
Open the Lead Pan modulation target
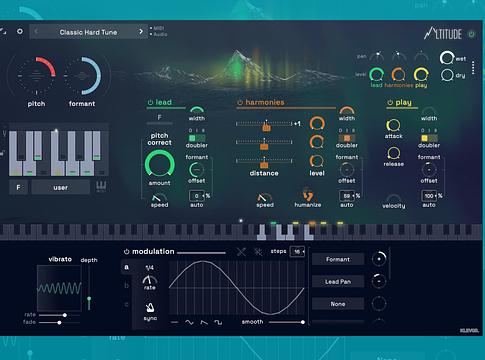[x=338, y=282]
